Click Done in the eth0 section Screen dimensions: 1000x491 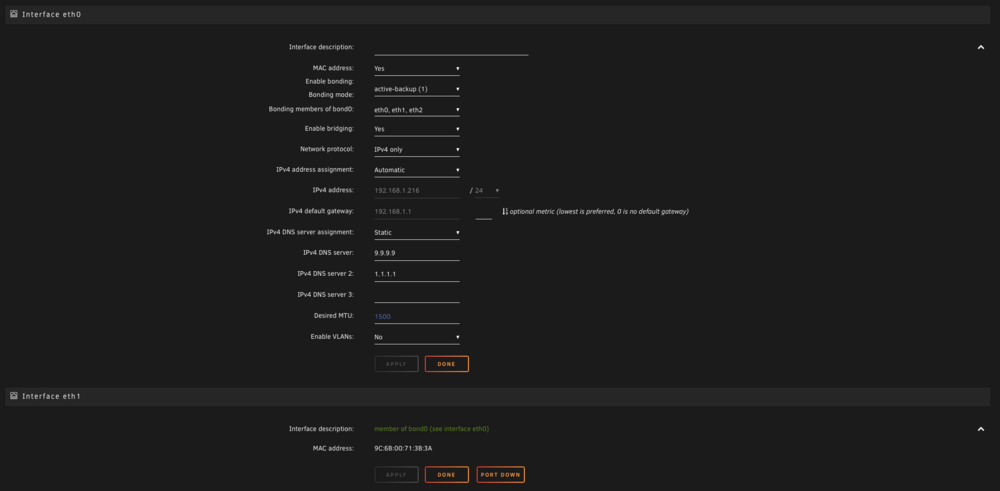tap(446, 364)
